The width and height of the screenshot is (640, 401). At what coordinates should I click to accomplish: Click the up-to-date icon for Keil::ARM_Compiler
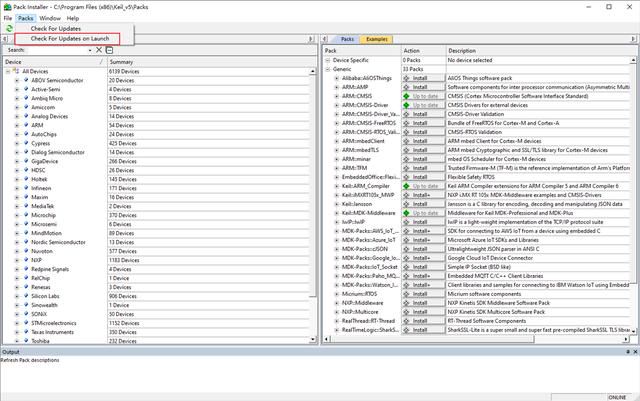(406, 186)
